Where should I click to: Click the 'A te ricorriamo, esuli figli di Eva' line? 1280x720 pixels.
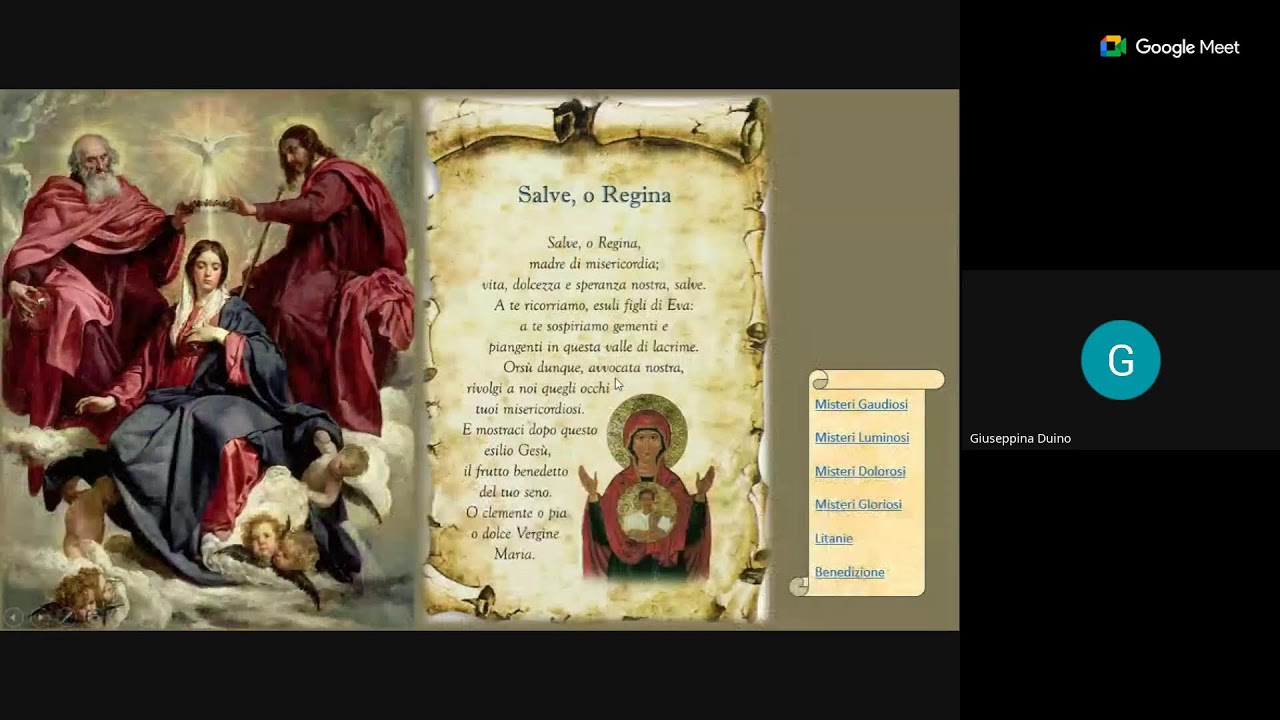[593, 305]
